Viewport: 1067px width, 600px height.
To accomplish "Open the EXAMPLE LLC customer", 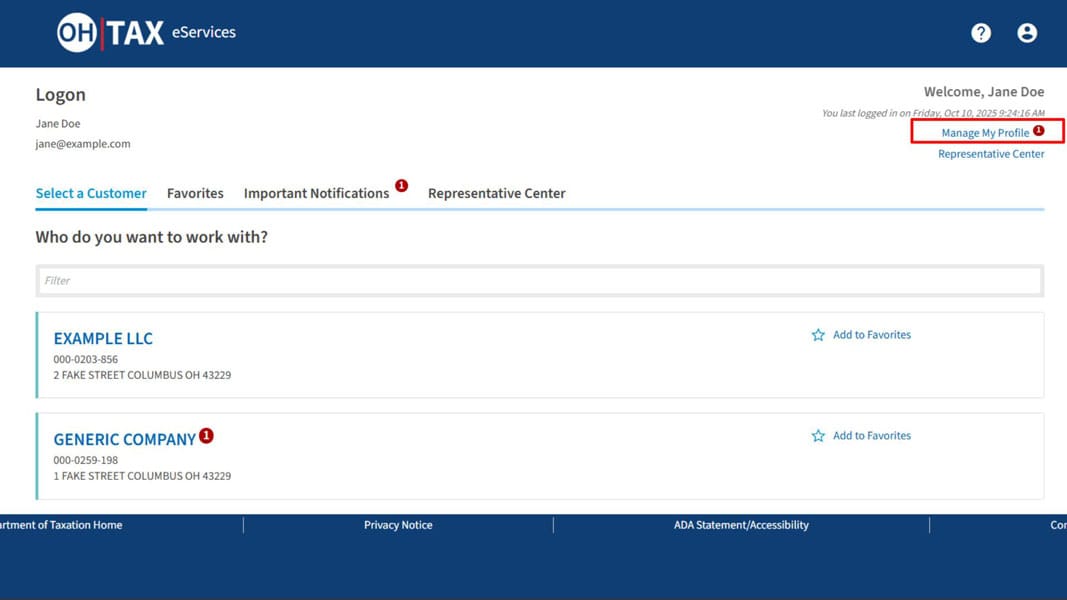I will click(103, 338).
